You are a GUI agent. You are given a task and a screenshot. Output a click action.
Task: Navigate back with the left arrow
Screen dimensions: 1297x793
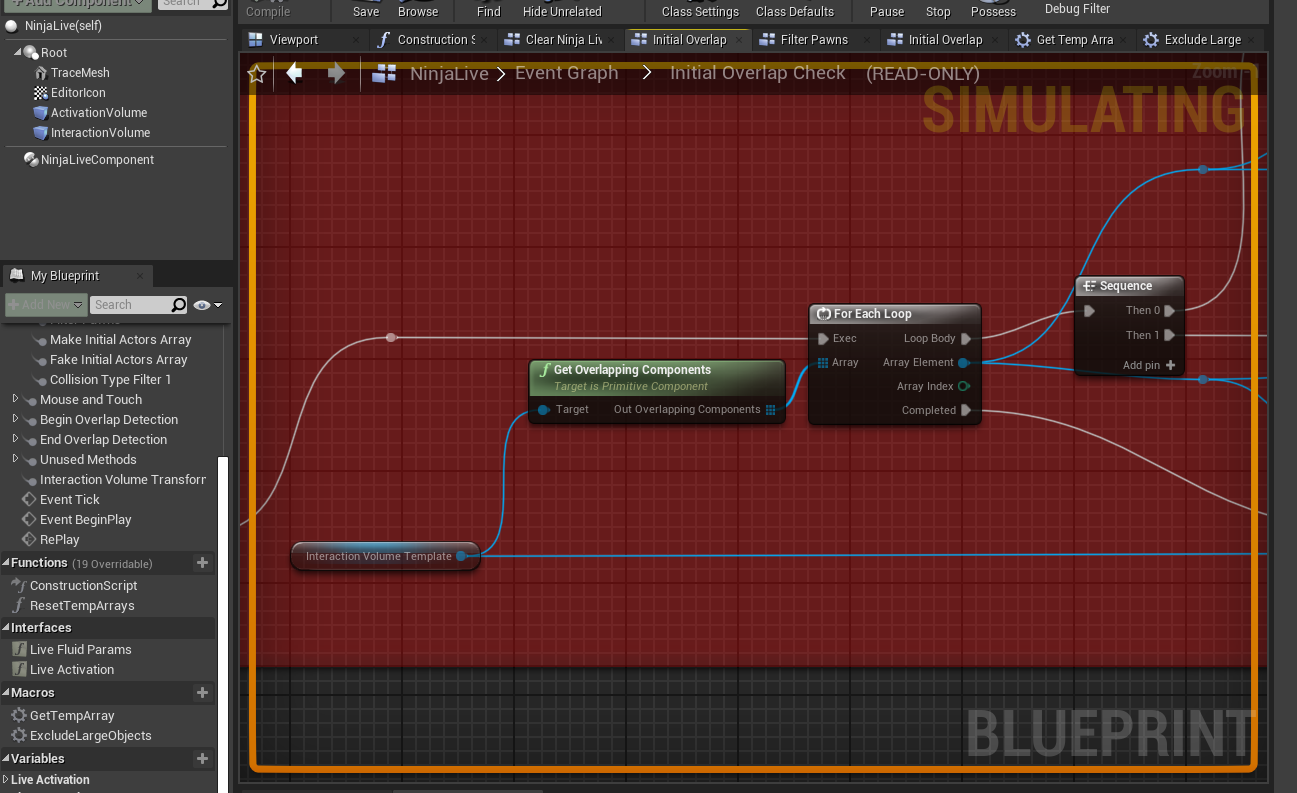pos(294,73)
